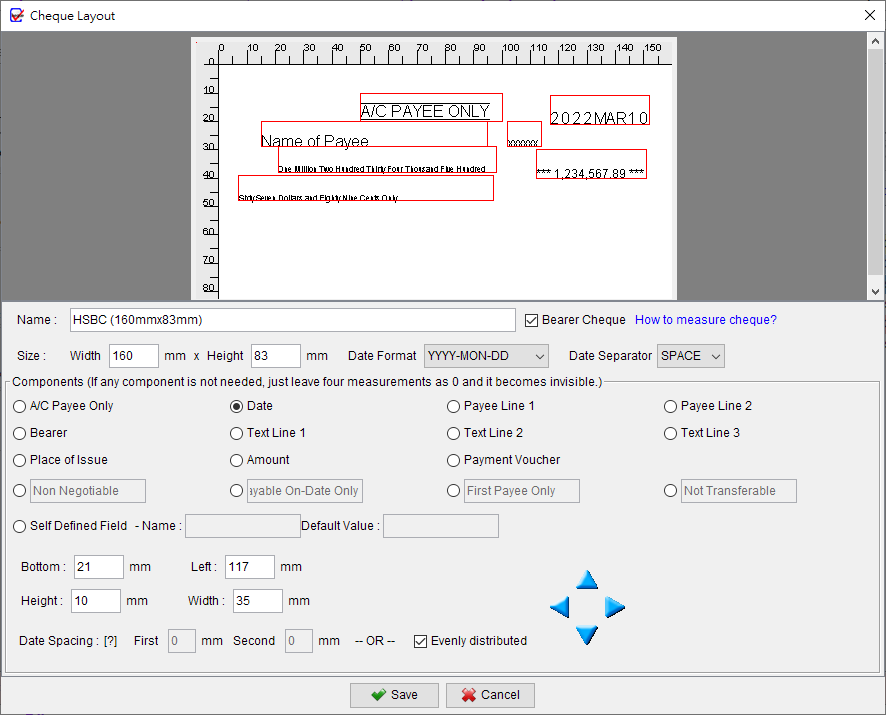886x715 pixels.
Task: Select the Amount component
Action: (x=237, y=460)
